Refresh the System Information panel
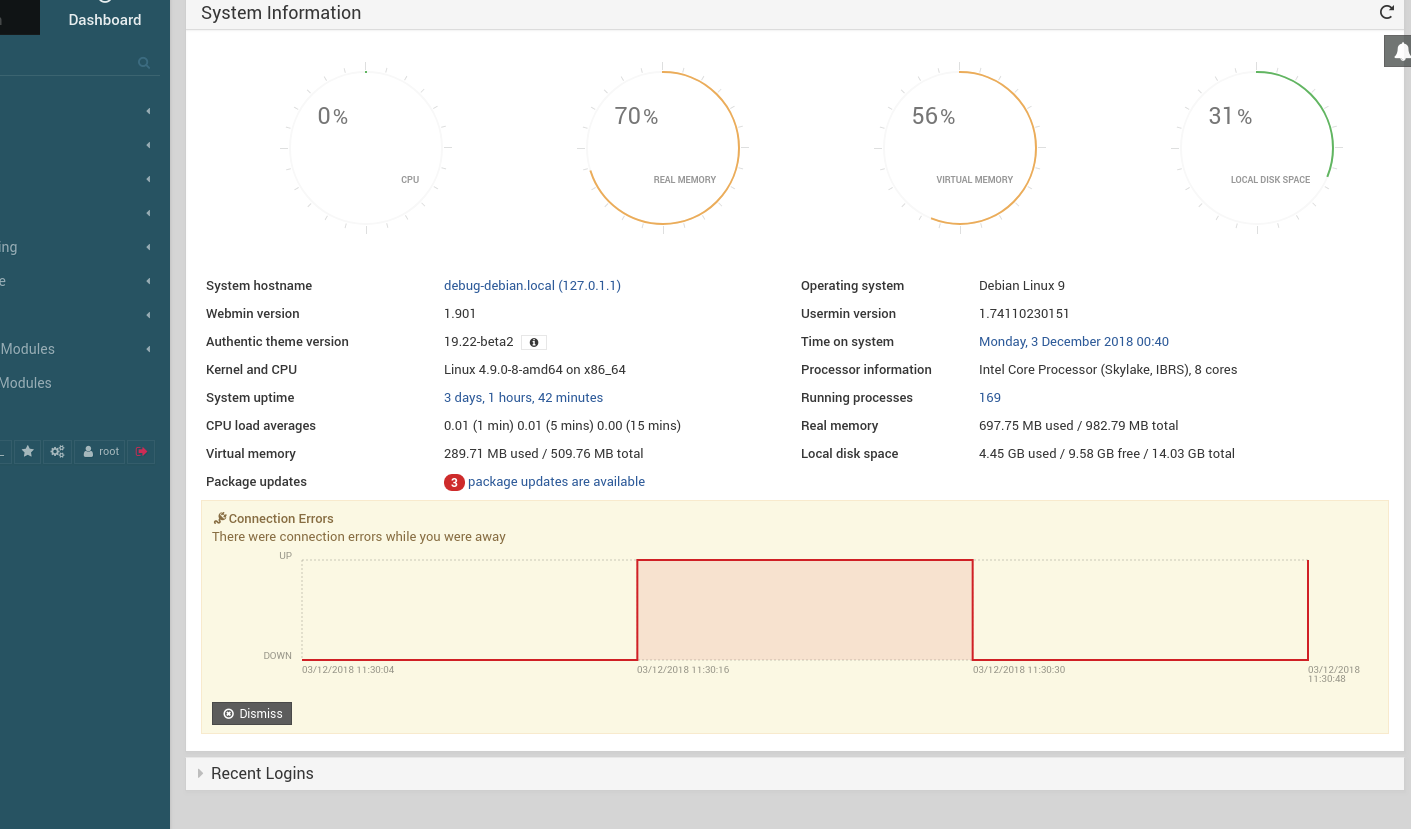Viewport: 1411px width, 829px height. point(1386,12)
